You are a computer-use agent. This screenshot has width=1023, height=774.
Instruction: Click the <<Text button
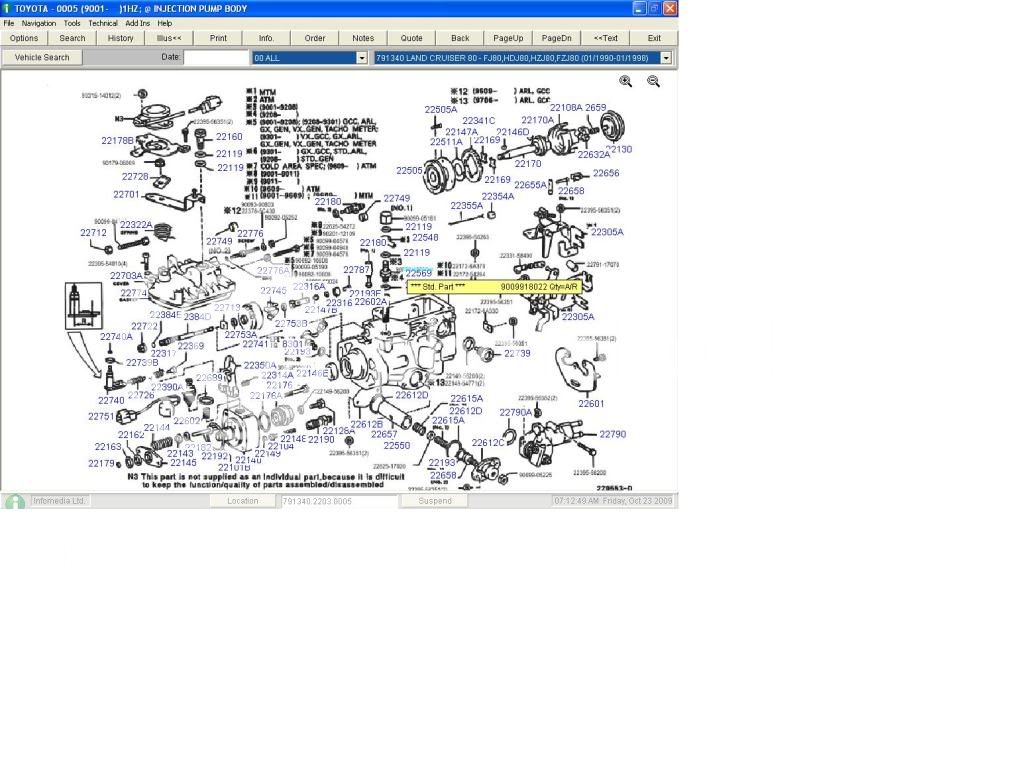pos(605,38)
